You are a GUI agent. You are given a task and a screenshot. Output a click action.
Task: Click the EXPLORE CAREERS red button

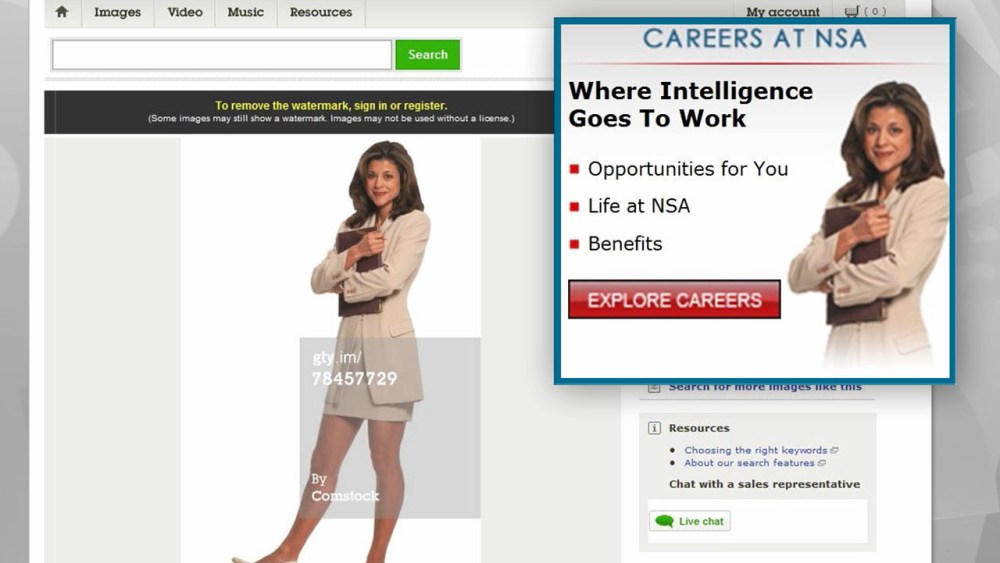coord(674,299)
